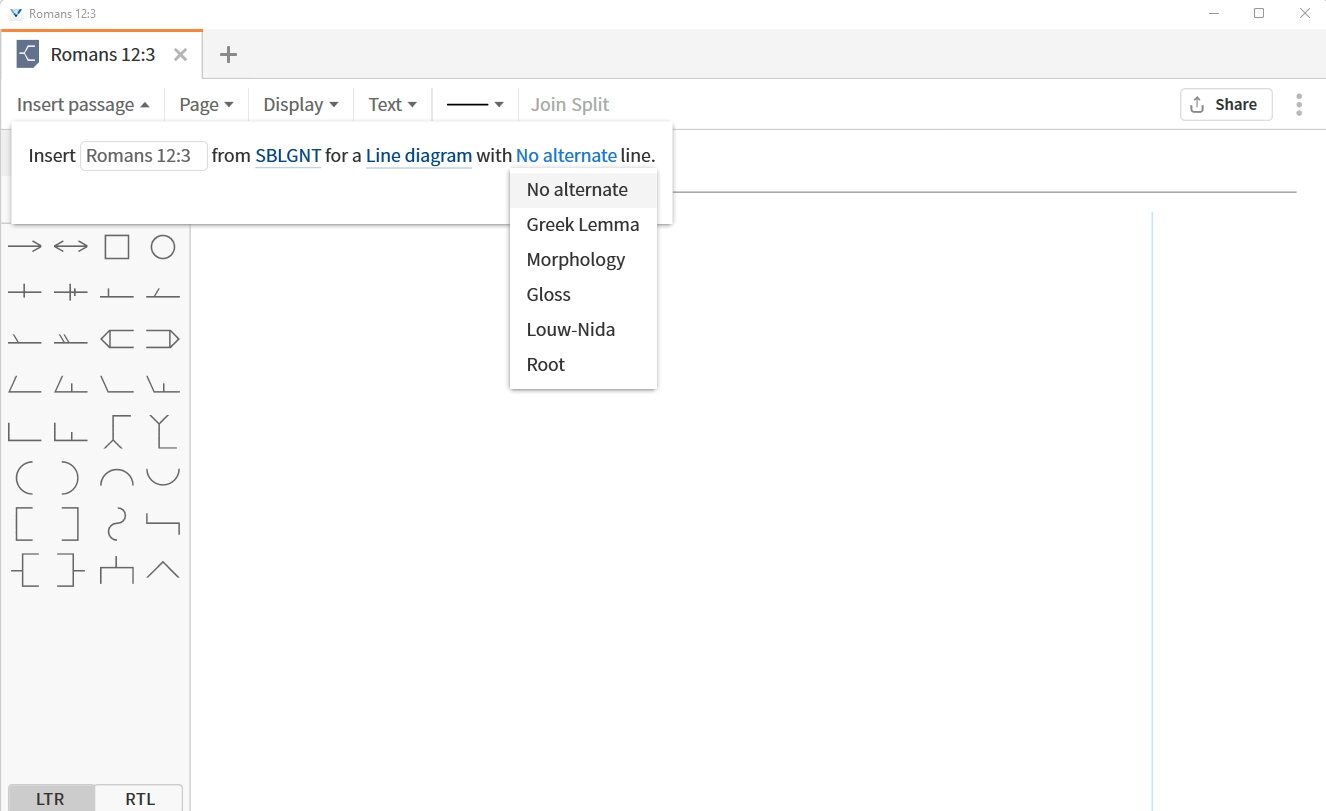
Task: Select the subject-predicate divider line symbol
Action: [25, 291]
